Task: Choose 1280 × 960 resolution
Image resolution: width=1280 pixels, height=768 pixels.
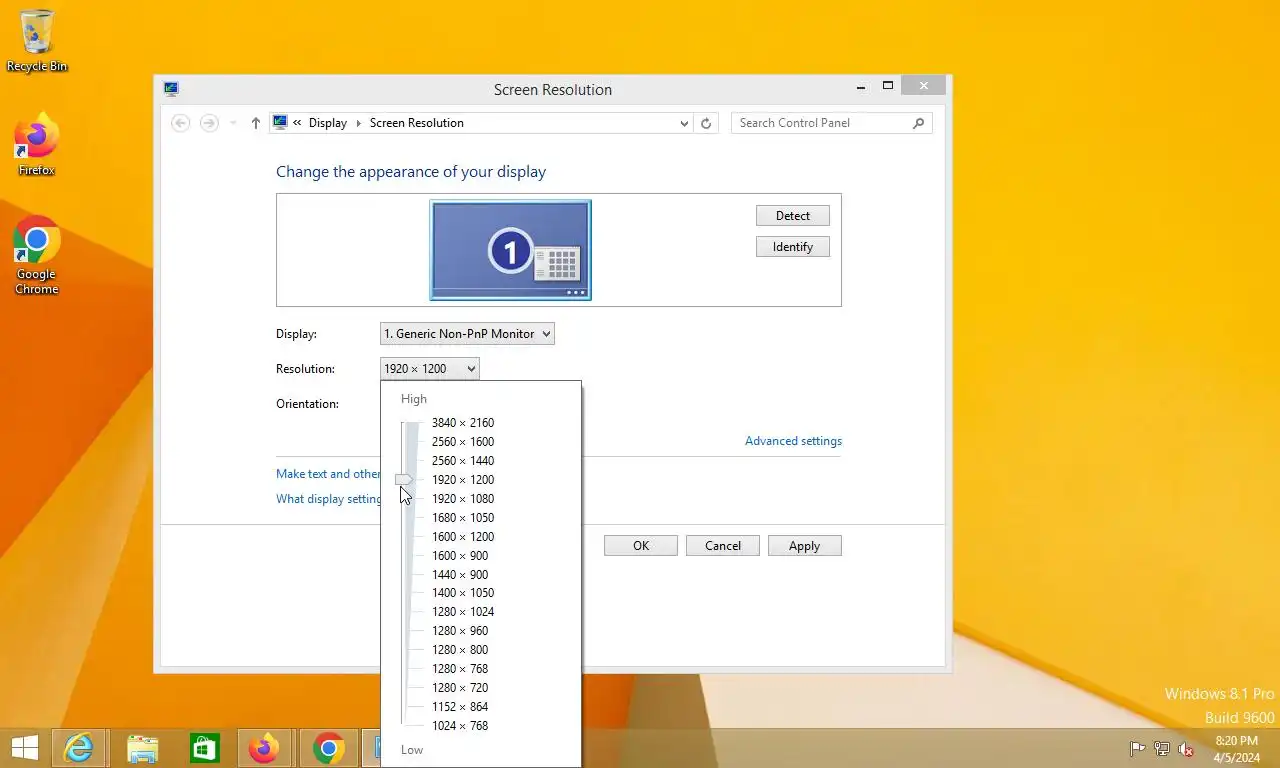Action: [x=460, y=631]
